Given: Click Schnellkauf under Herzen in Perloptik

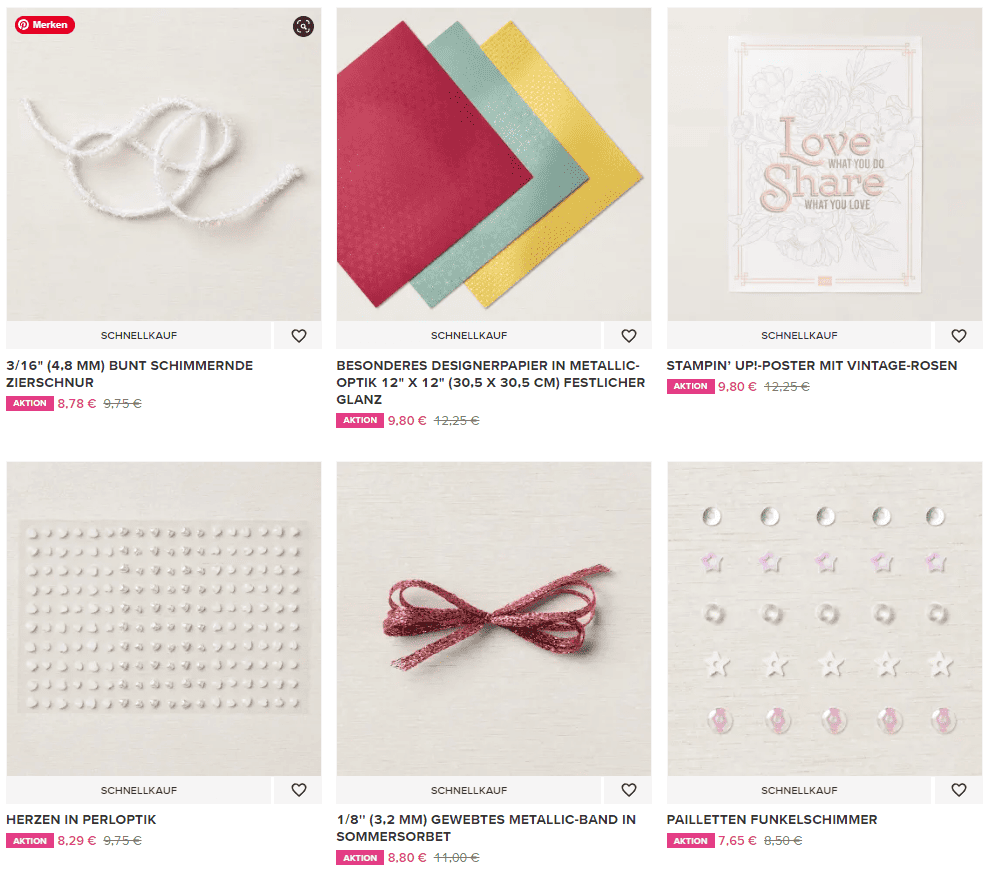Looking at the screenshot, I should [x=139, y=790].
